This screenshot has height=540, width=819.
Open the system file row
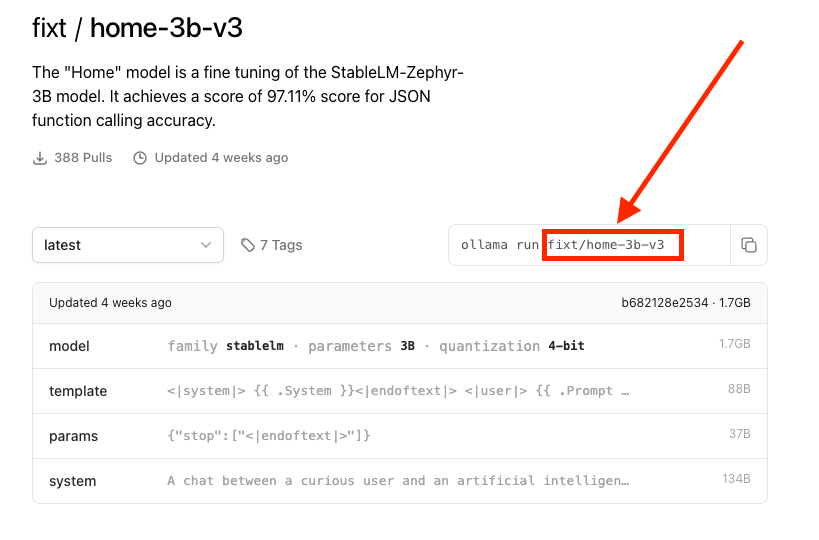399,481
